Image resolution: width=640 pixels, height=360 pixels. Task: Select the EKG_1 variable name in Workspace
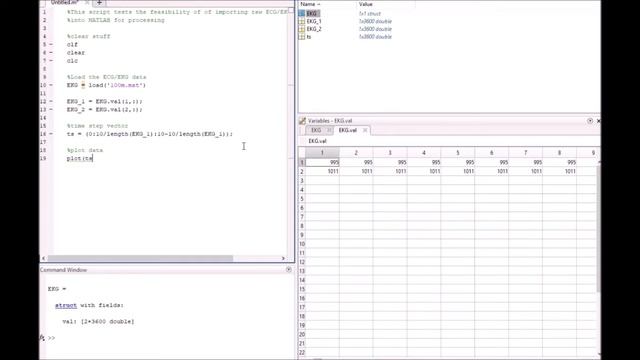[314, 21]
